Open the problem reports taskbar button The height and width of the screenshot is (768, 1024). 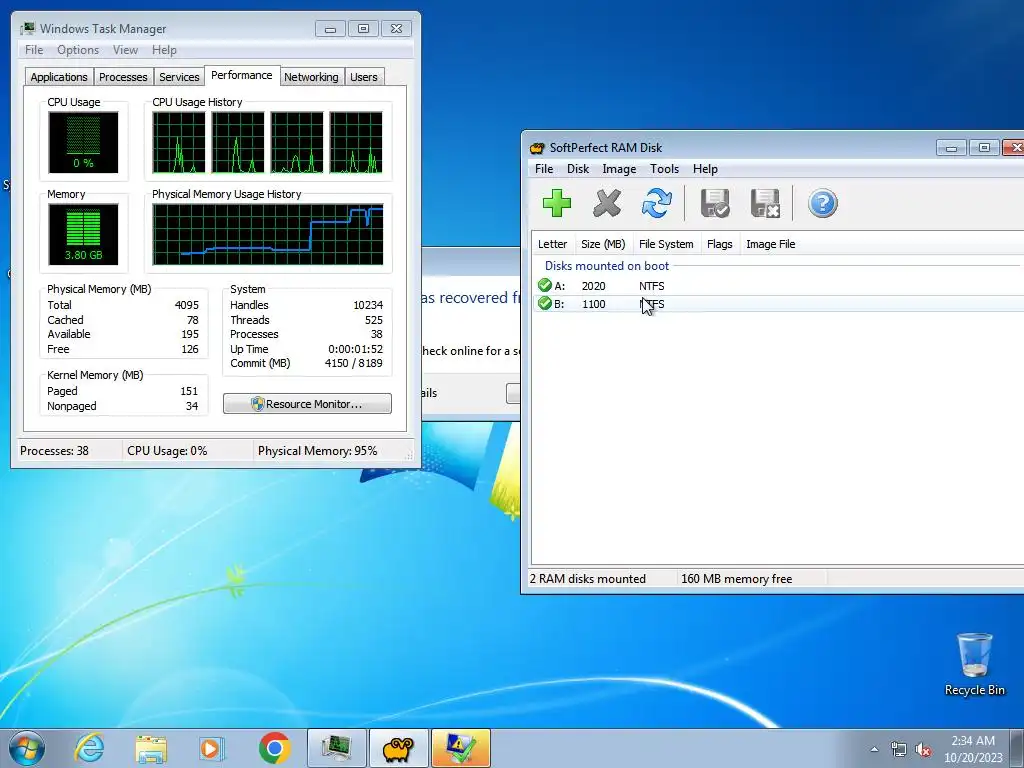pos(460,748)
